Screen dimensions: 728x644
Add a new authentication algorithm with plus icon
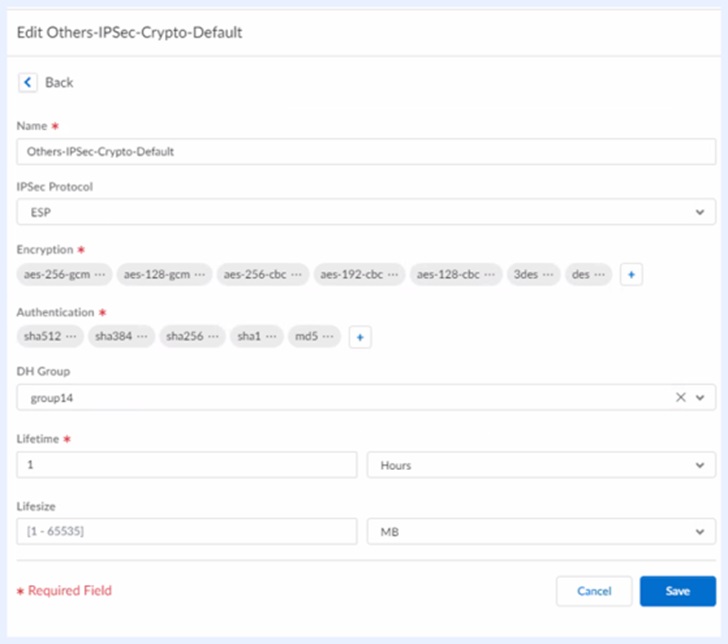click(361, 337)
